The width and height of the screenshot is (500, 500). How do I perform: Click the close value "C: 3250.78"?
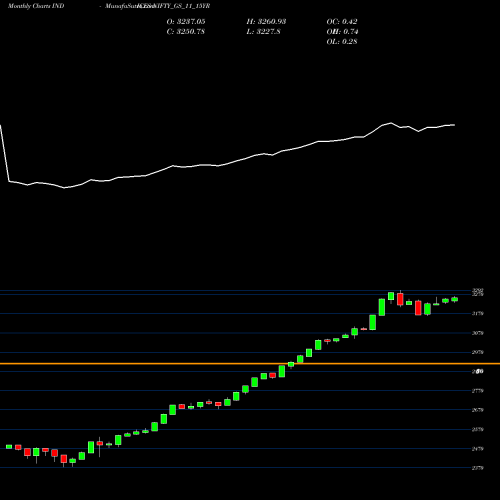[186, 31]
